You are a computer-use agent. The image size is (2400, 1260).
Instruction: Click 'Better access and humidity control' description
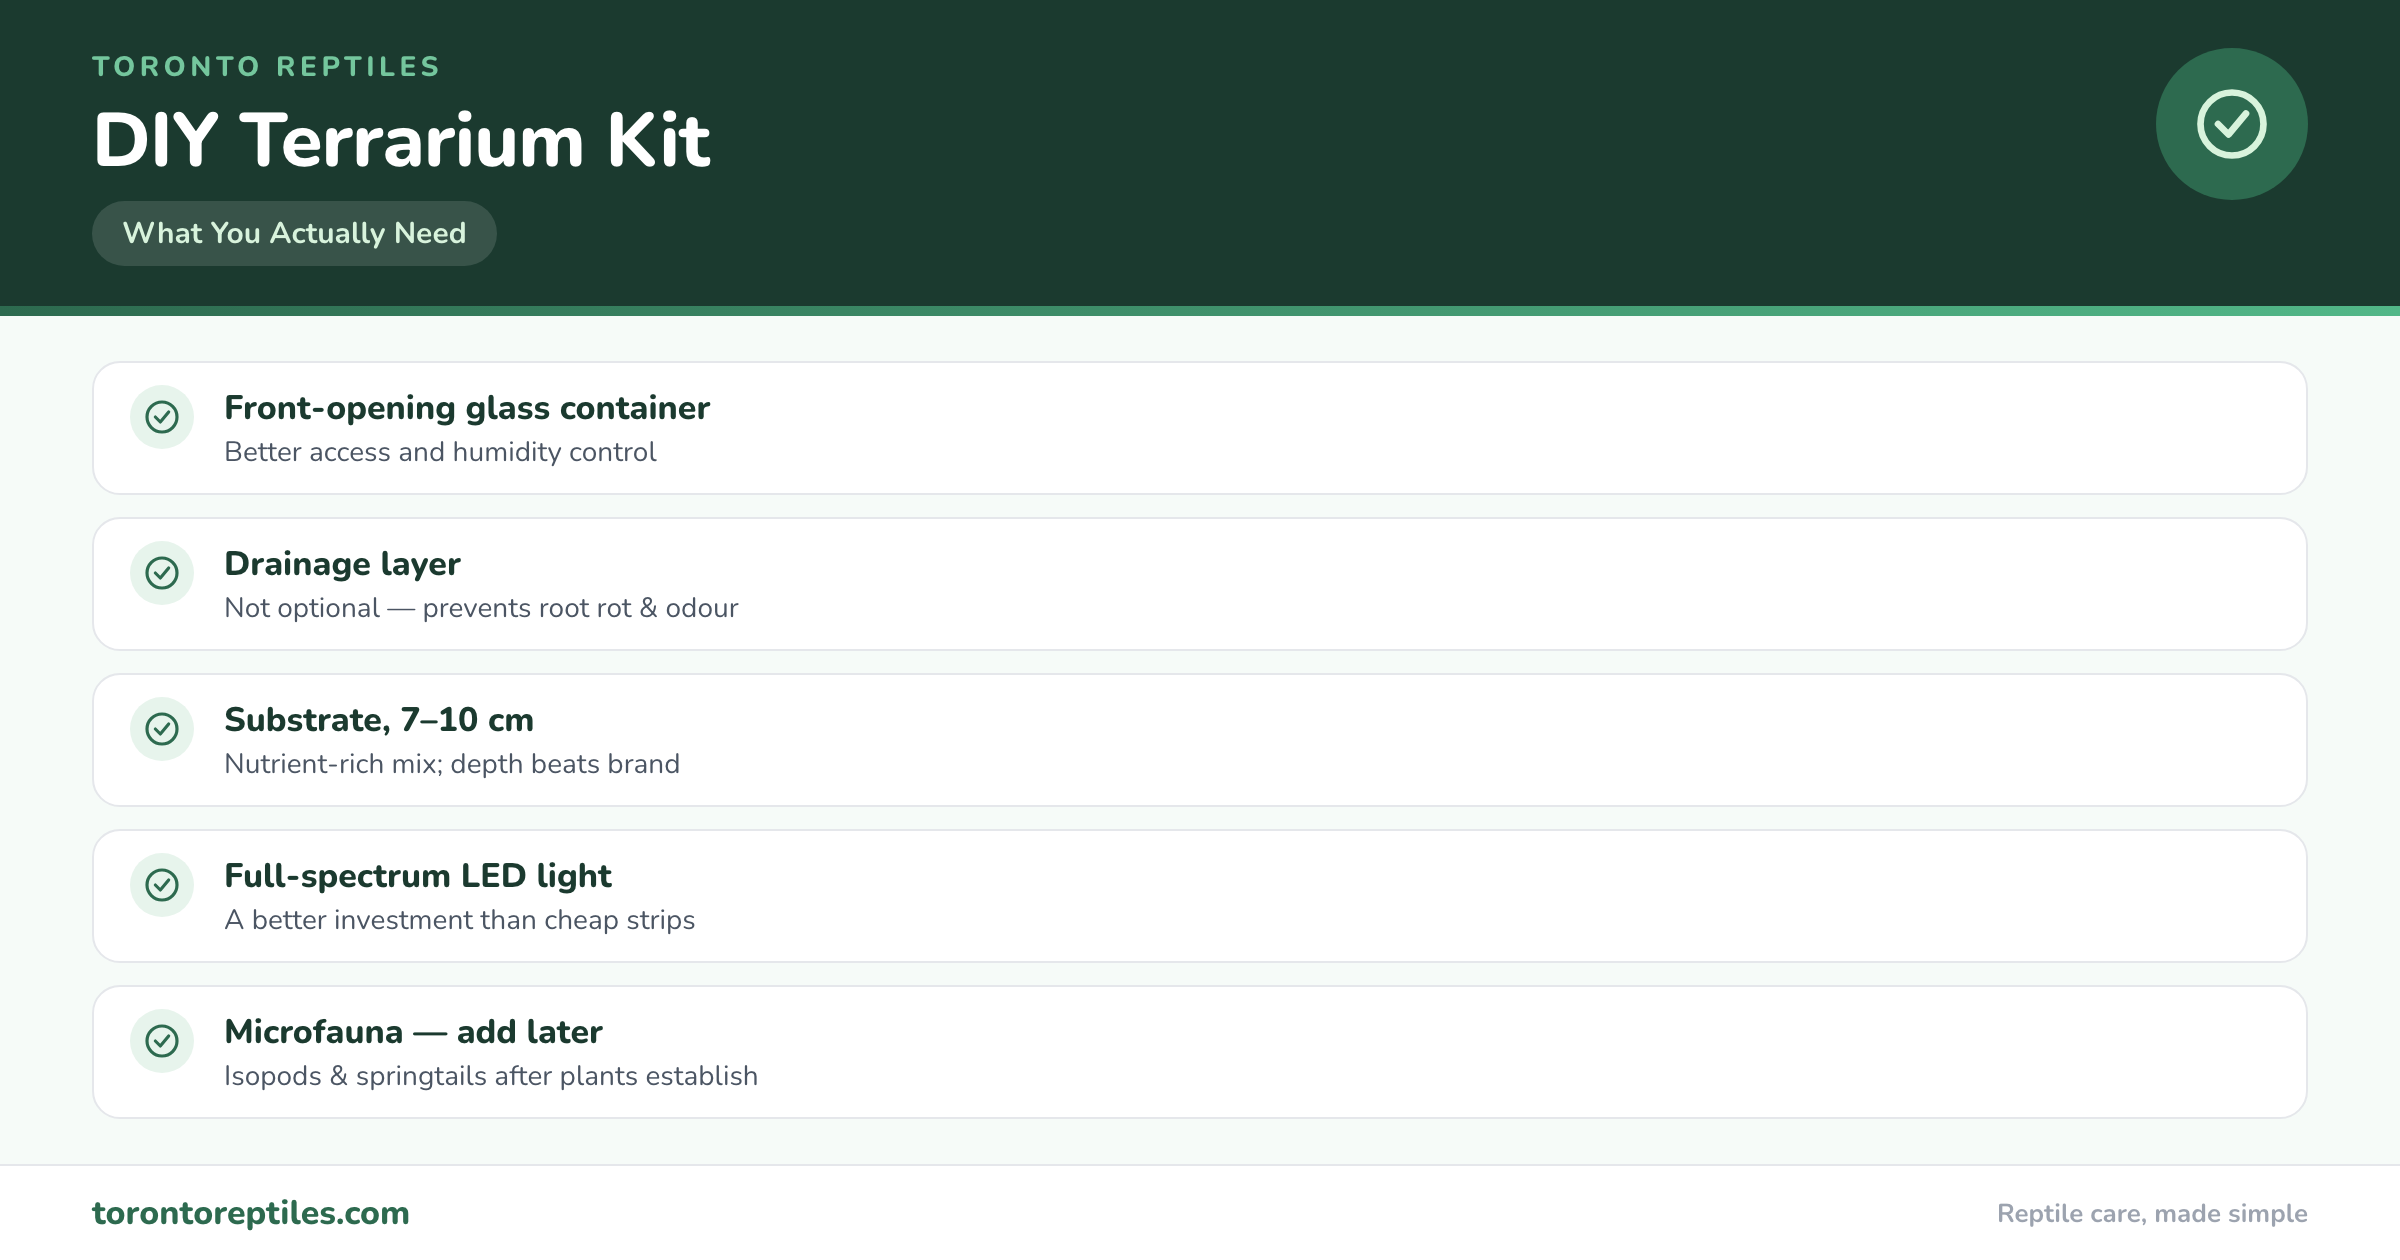(x=440, y=452)
